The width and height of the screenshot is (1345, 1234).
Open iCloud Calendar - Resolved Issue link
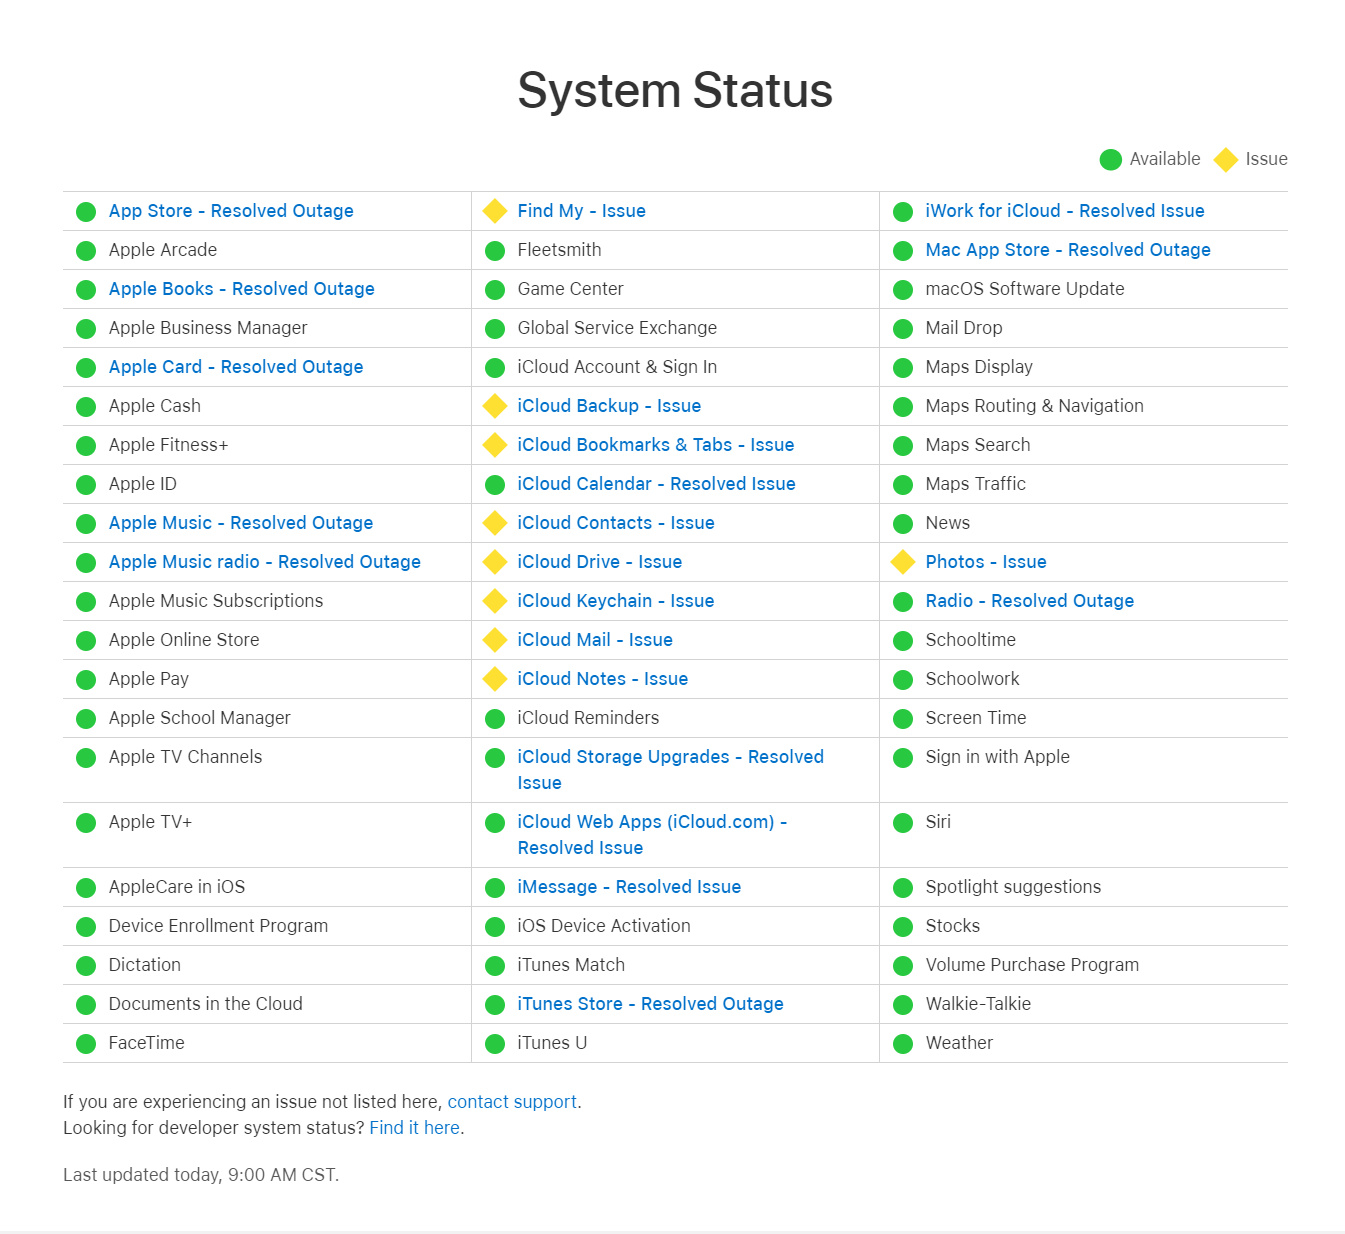tap(656, 484)
